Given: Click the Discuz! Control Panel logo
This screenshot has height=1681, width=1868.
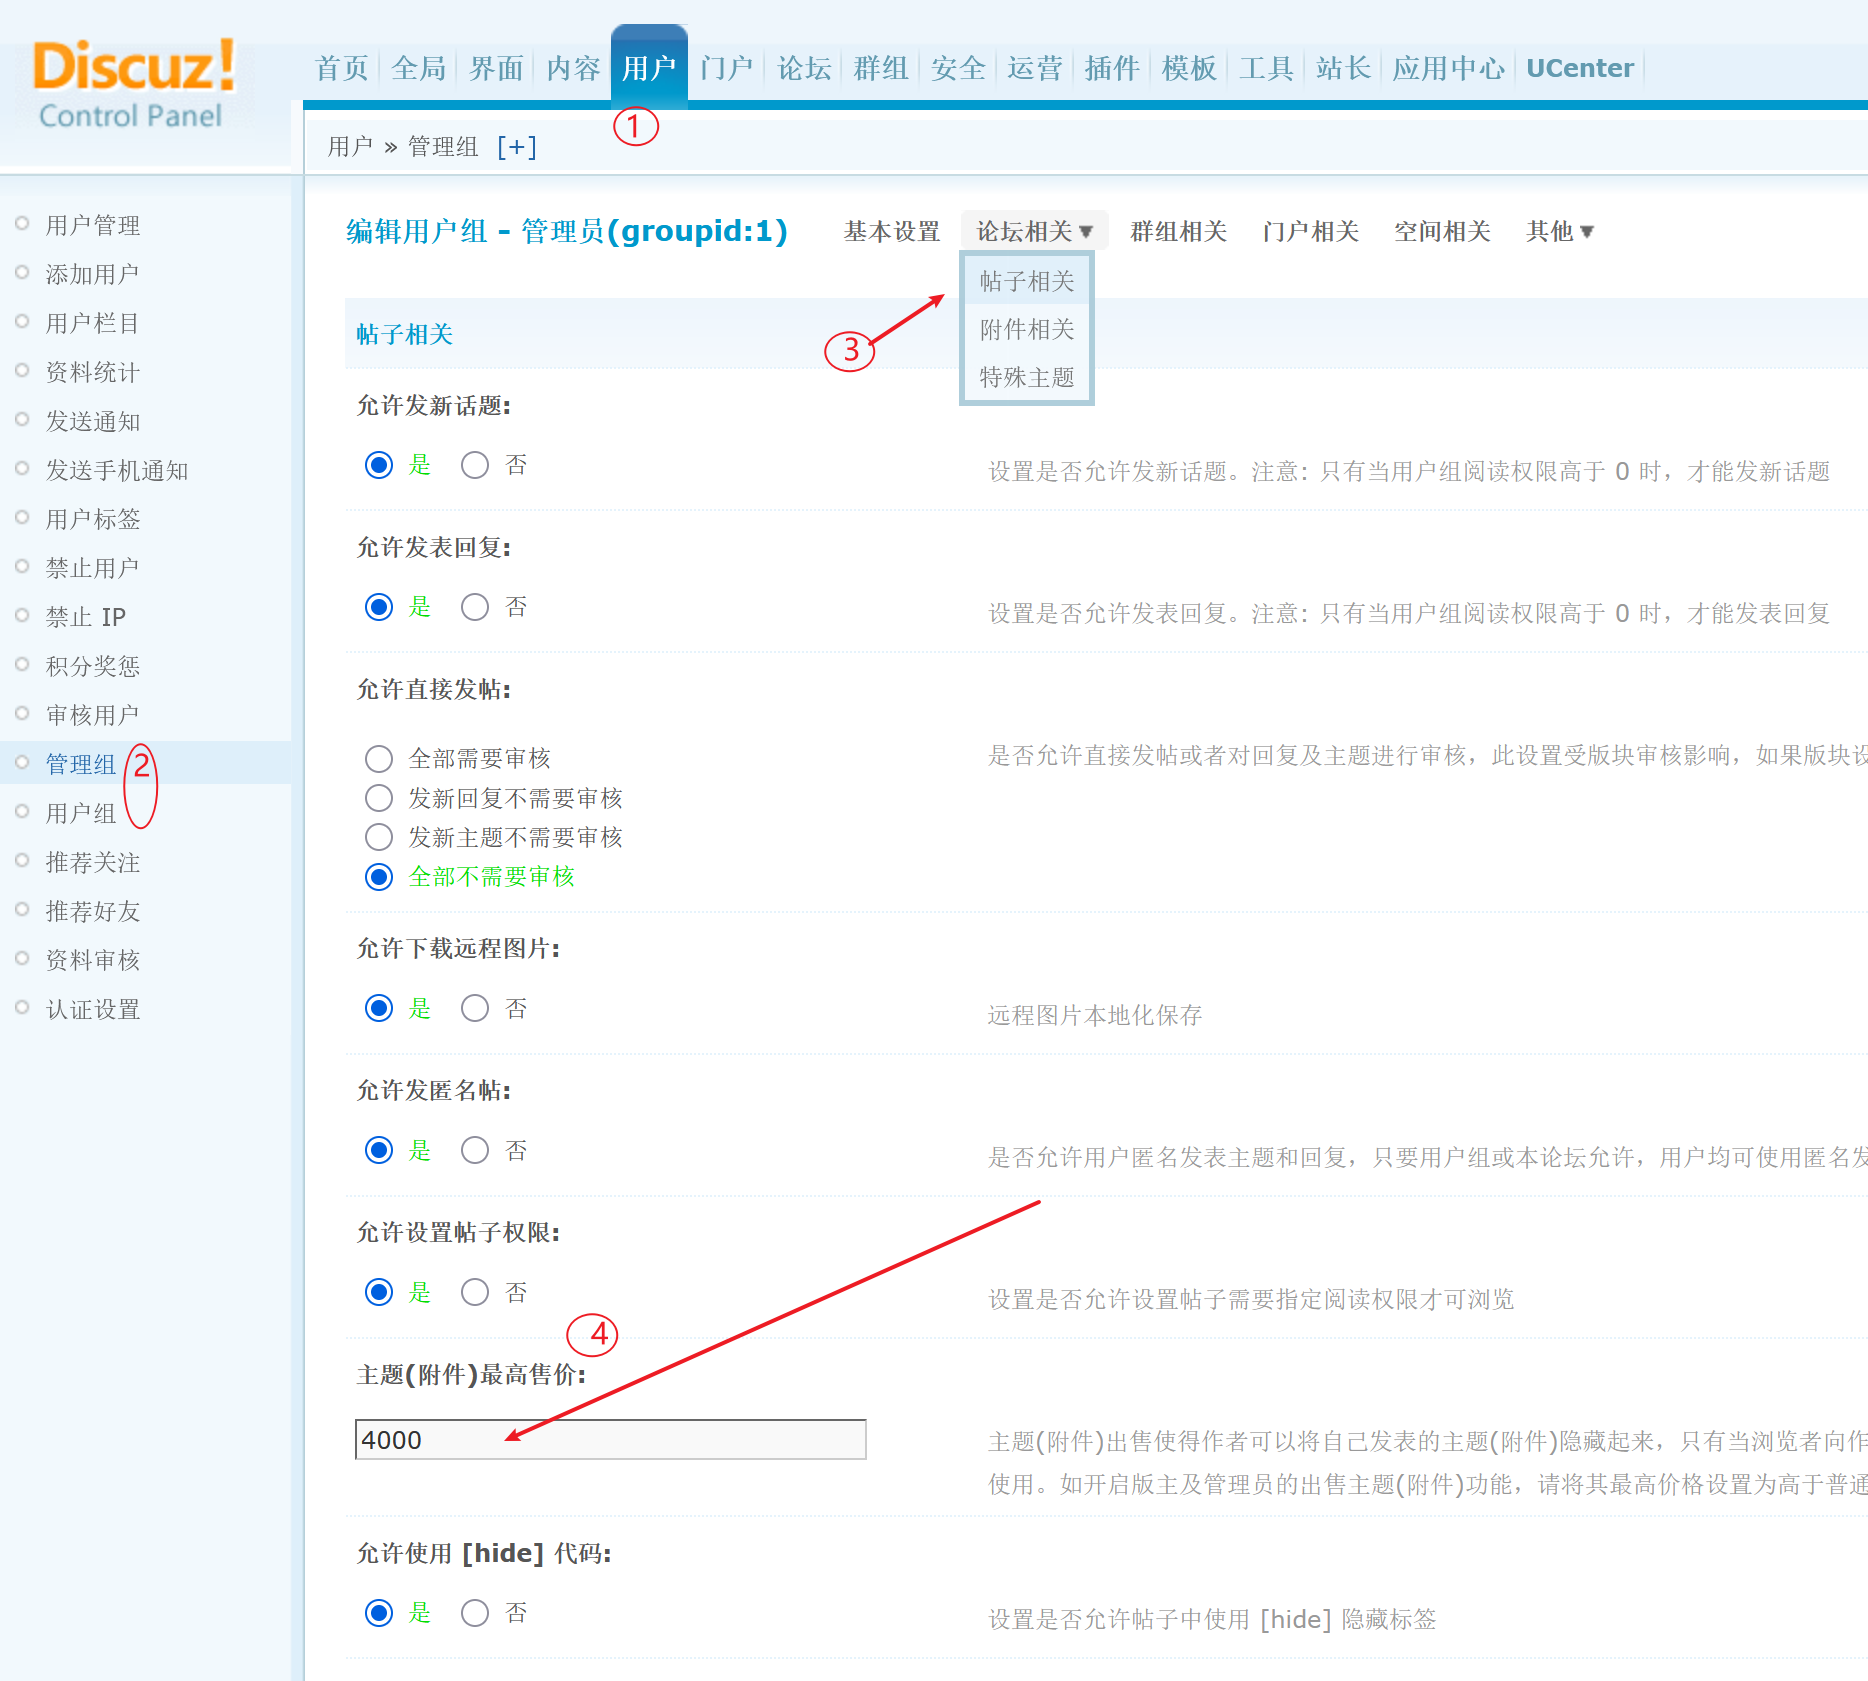Looking at the screenshot, I should point(134,85).
